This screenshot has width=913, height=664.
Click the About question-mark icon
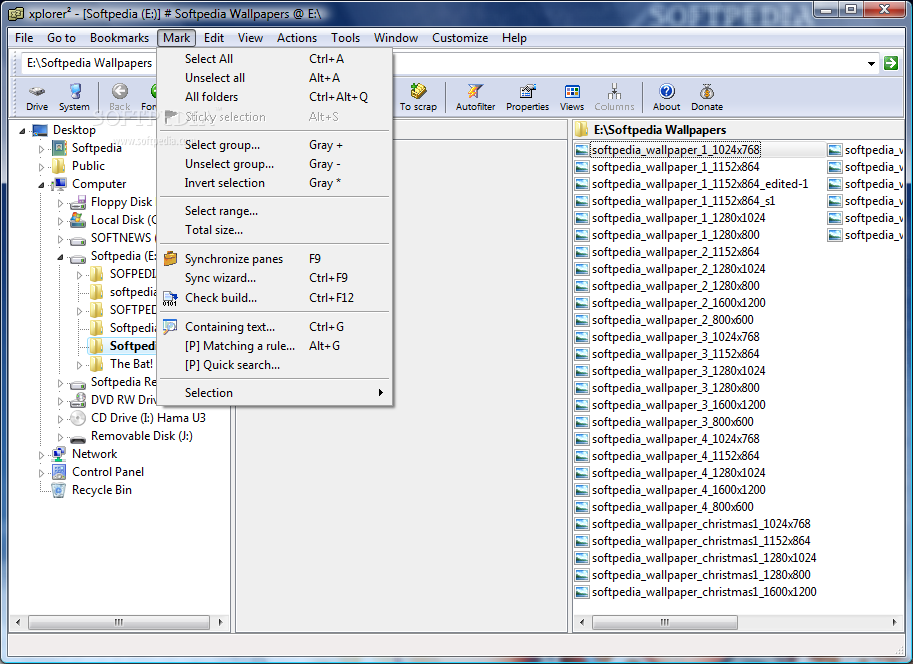coord(667,91)
